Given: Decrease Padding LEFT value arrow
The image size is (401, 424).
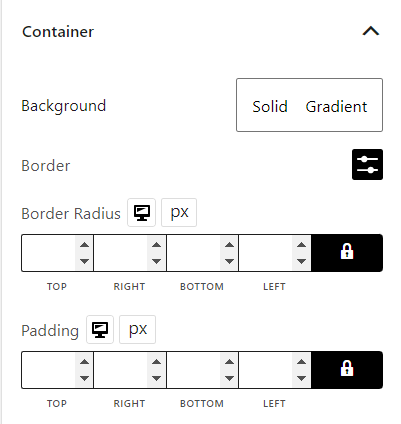Looking at the screenshot, I should (301, 378).
